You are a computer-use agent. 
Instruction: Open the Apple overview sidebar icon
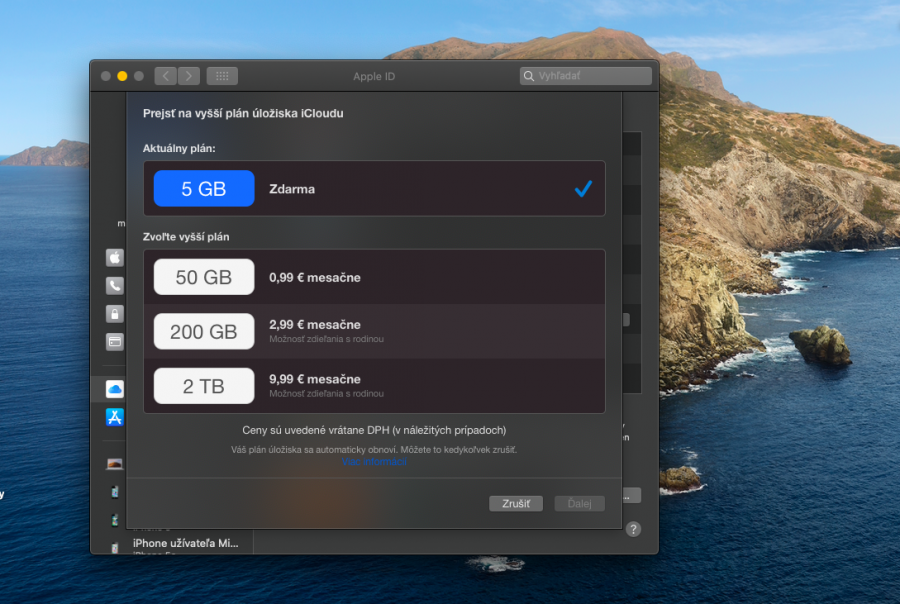point(115,258)
